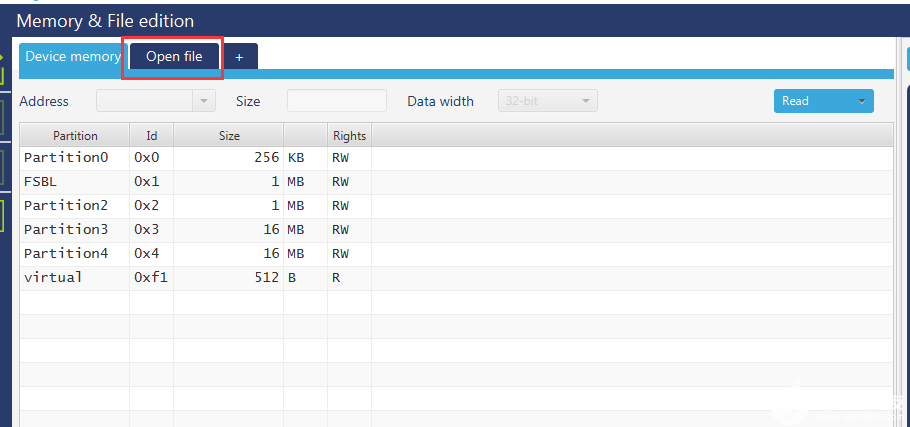Open the Data width 32-bit dropdown
The height and width of the screenshot is (427, 910).
coord(548,101)
